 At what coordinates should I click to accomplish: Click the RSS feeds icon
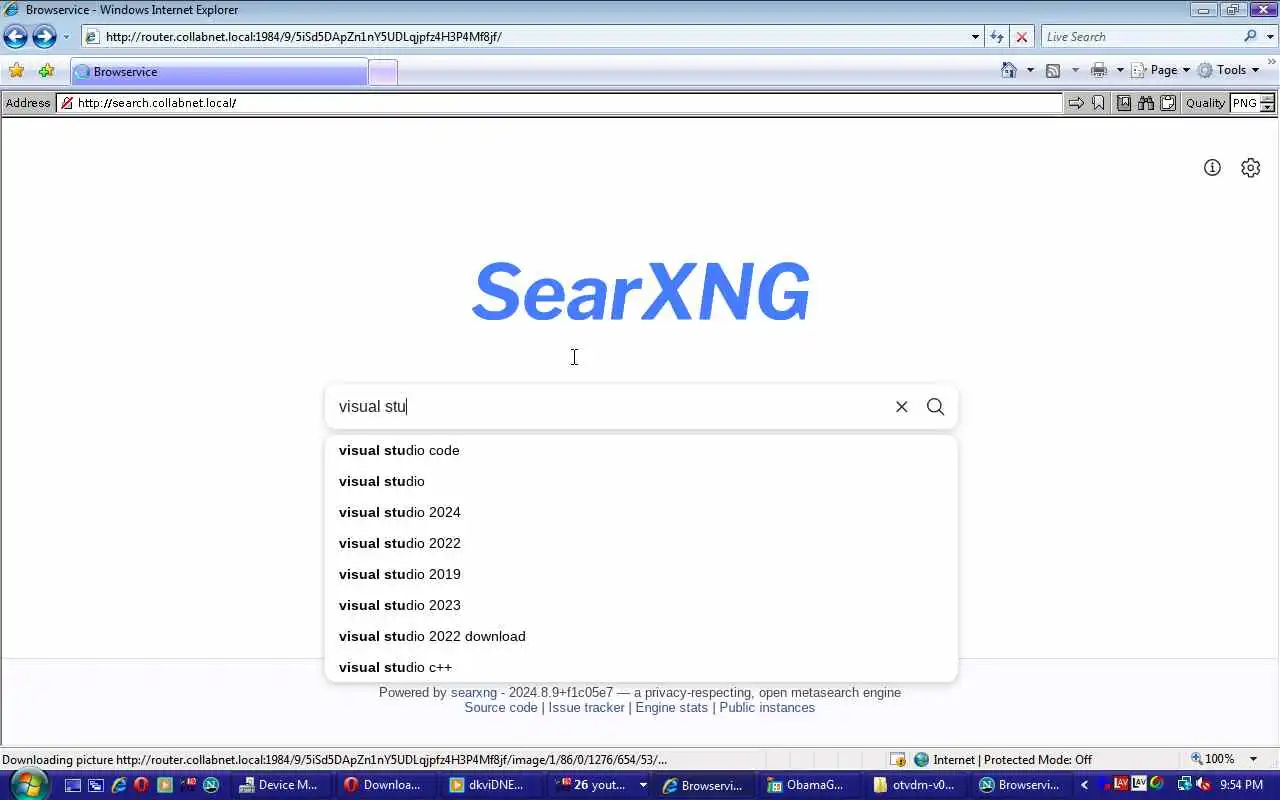click(1053, 70)
